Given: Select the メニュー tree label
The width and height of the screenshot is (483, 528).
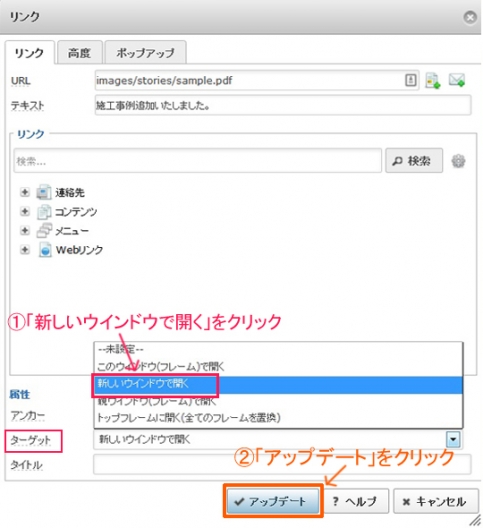Looking at the screenshot, I should click(72, 231).
